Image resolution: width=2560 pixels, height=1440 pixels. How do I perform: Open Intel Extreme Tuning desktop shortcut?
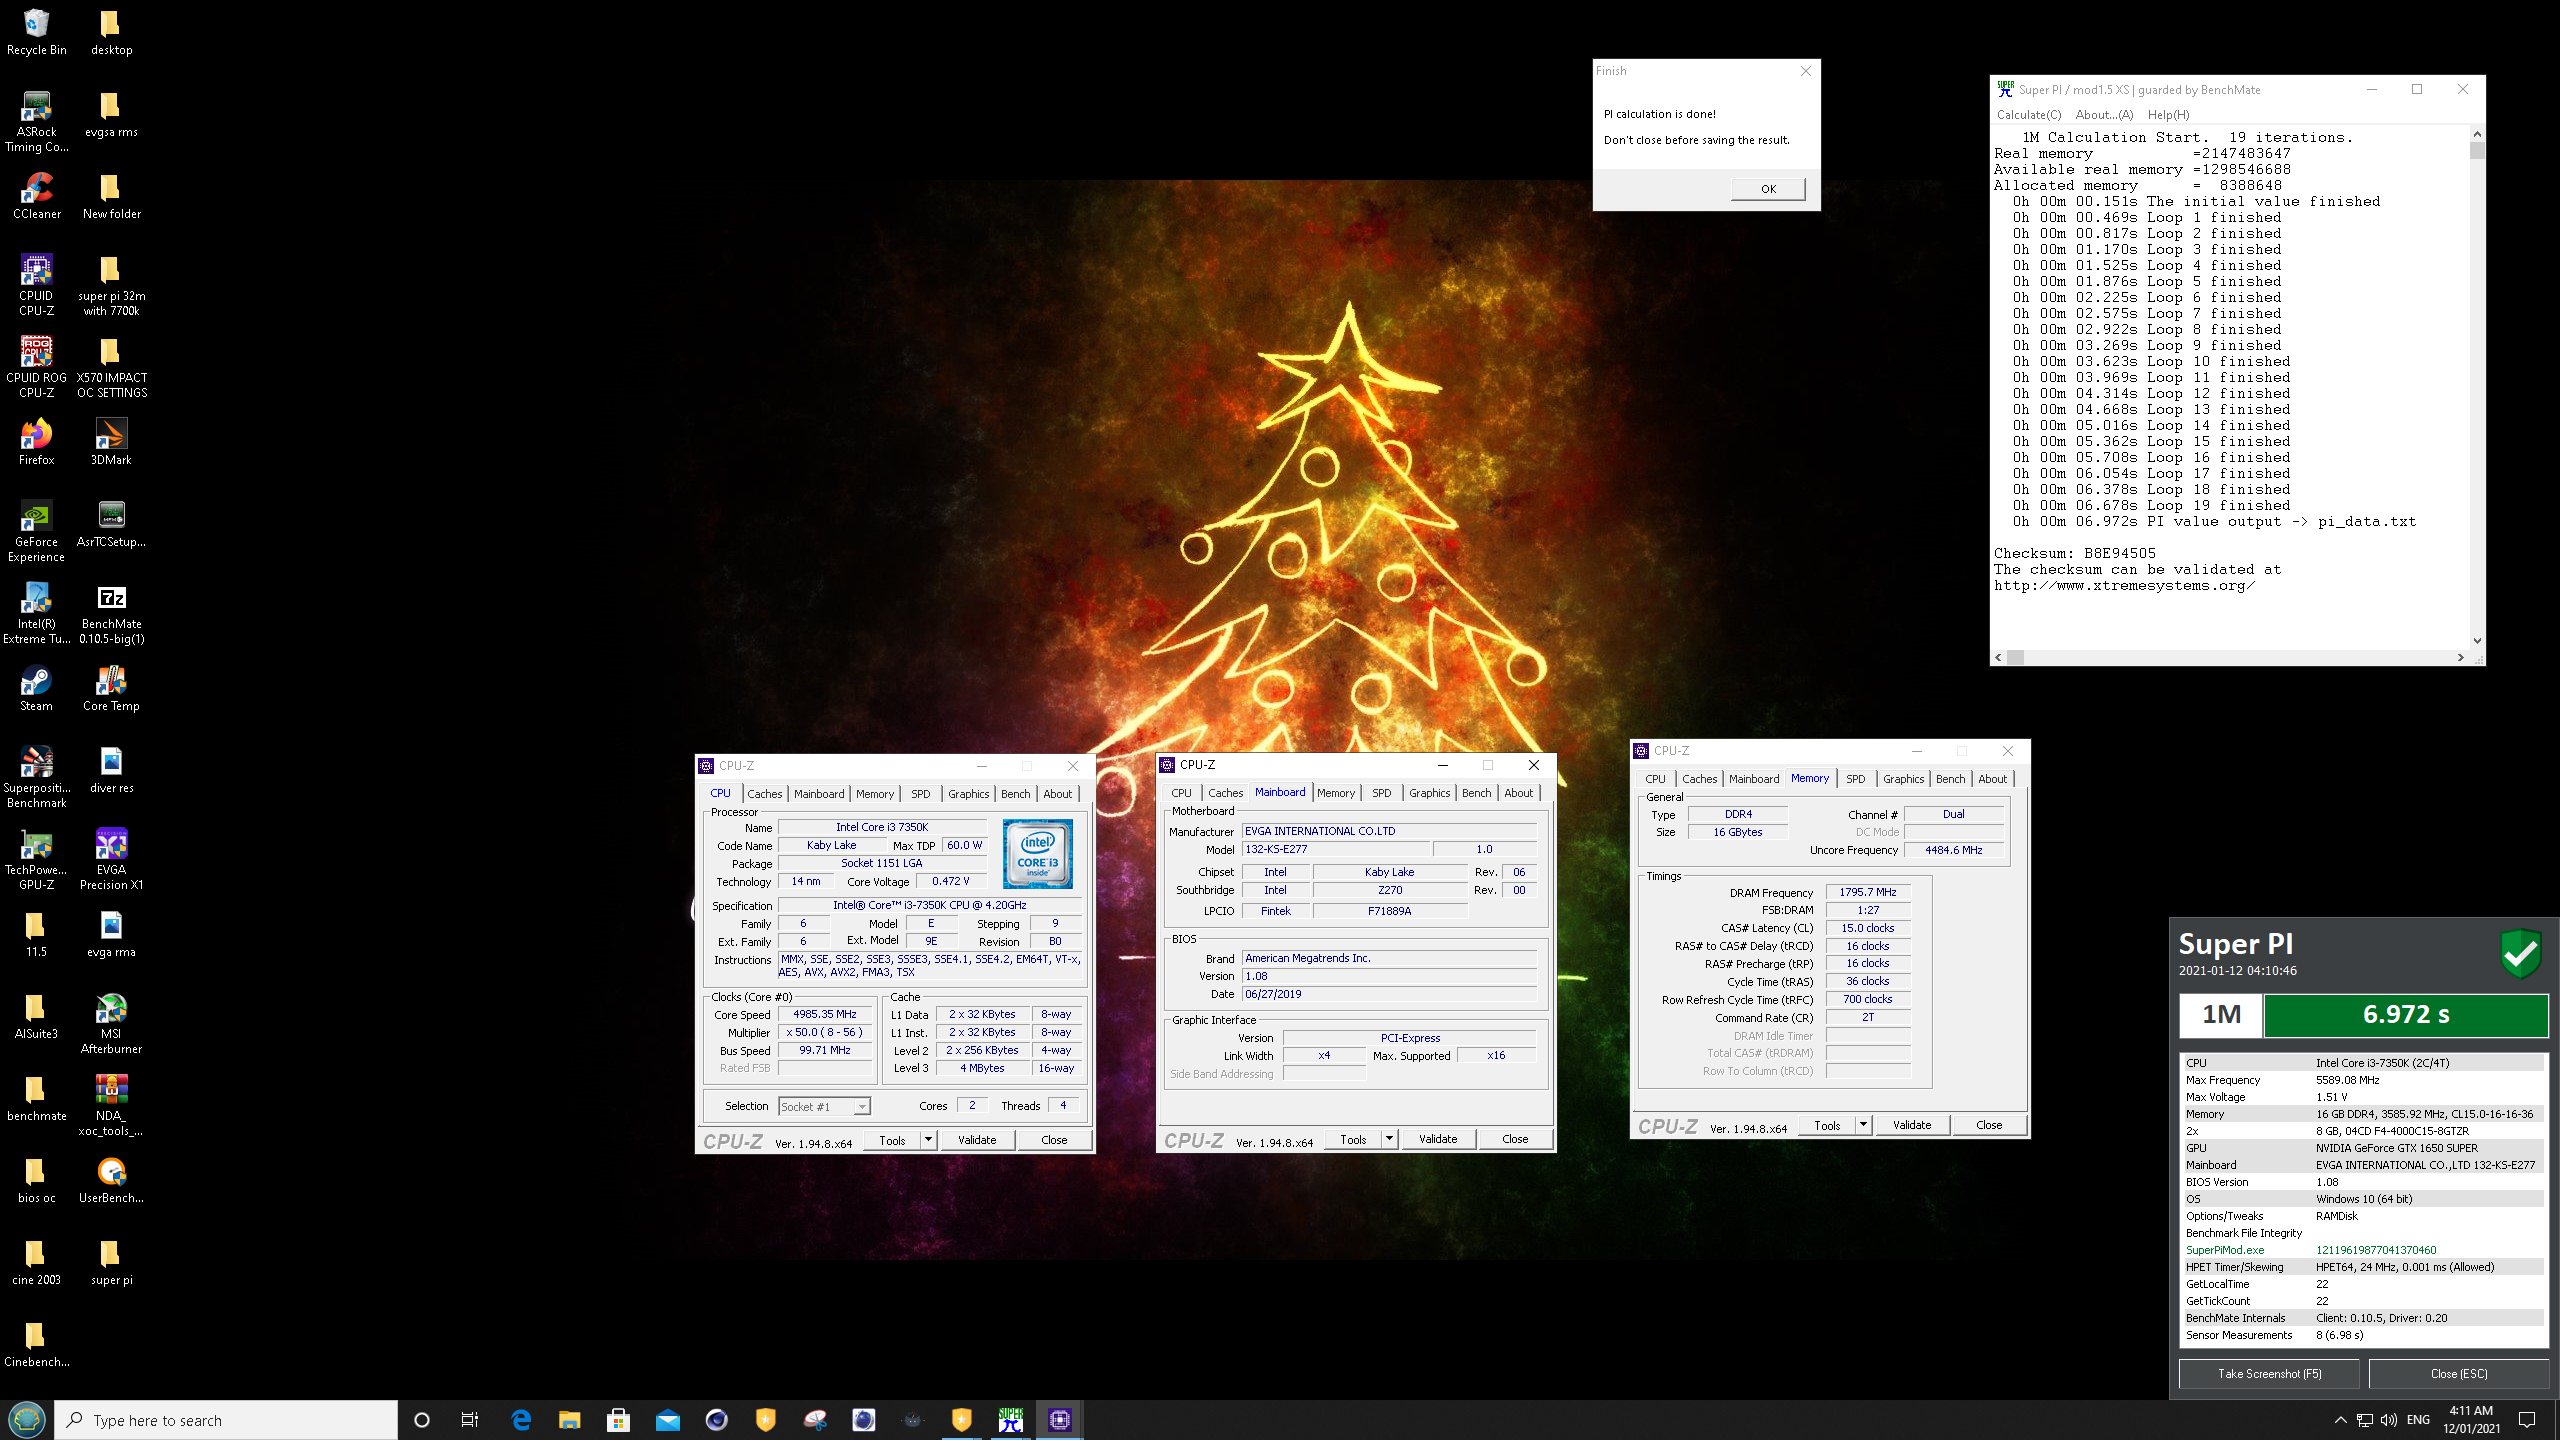[x=36, y=613]
